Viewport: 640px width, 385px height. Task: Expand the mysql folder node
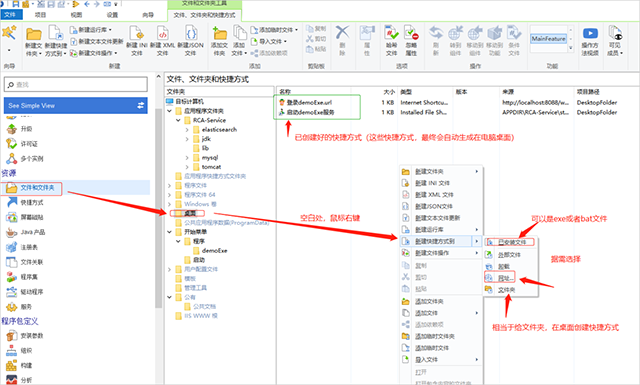(187, 158)
